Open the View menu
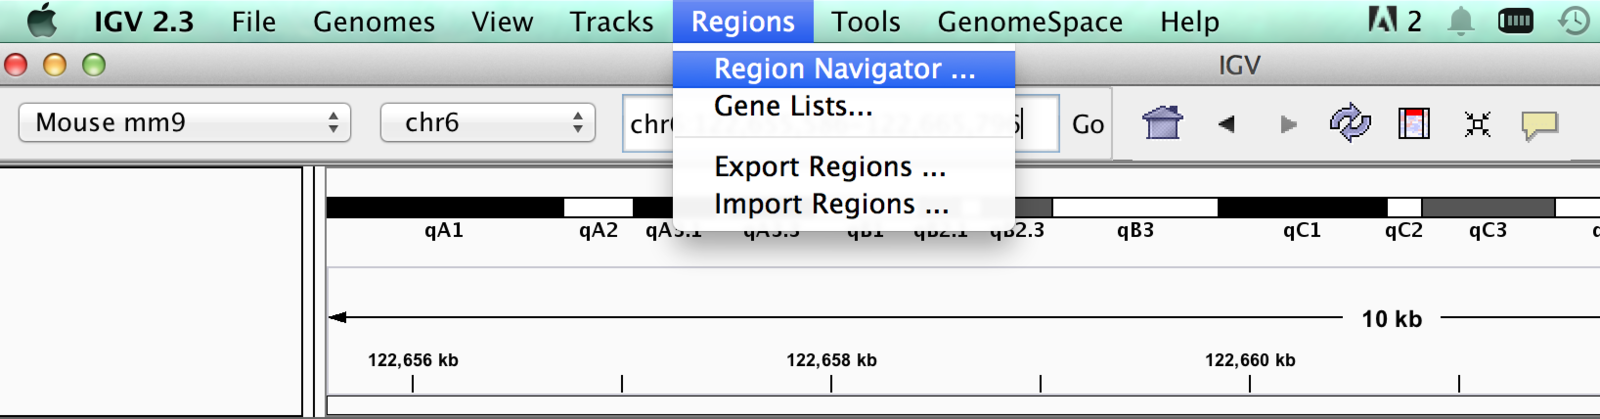 pos(502,21)
